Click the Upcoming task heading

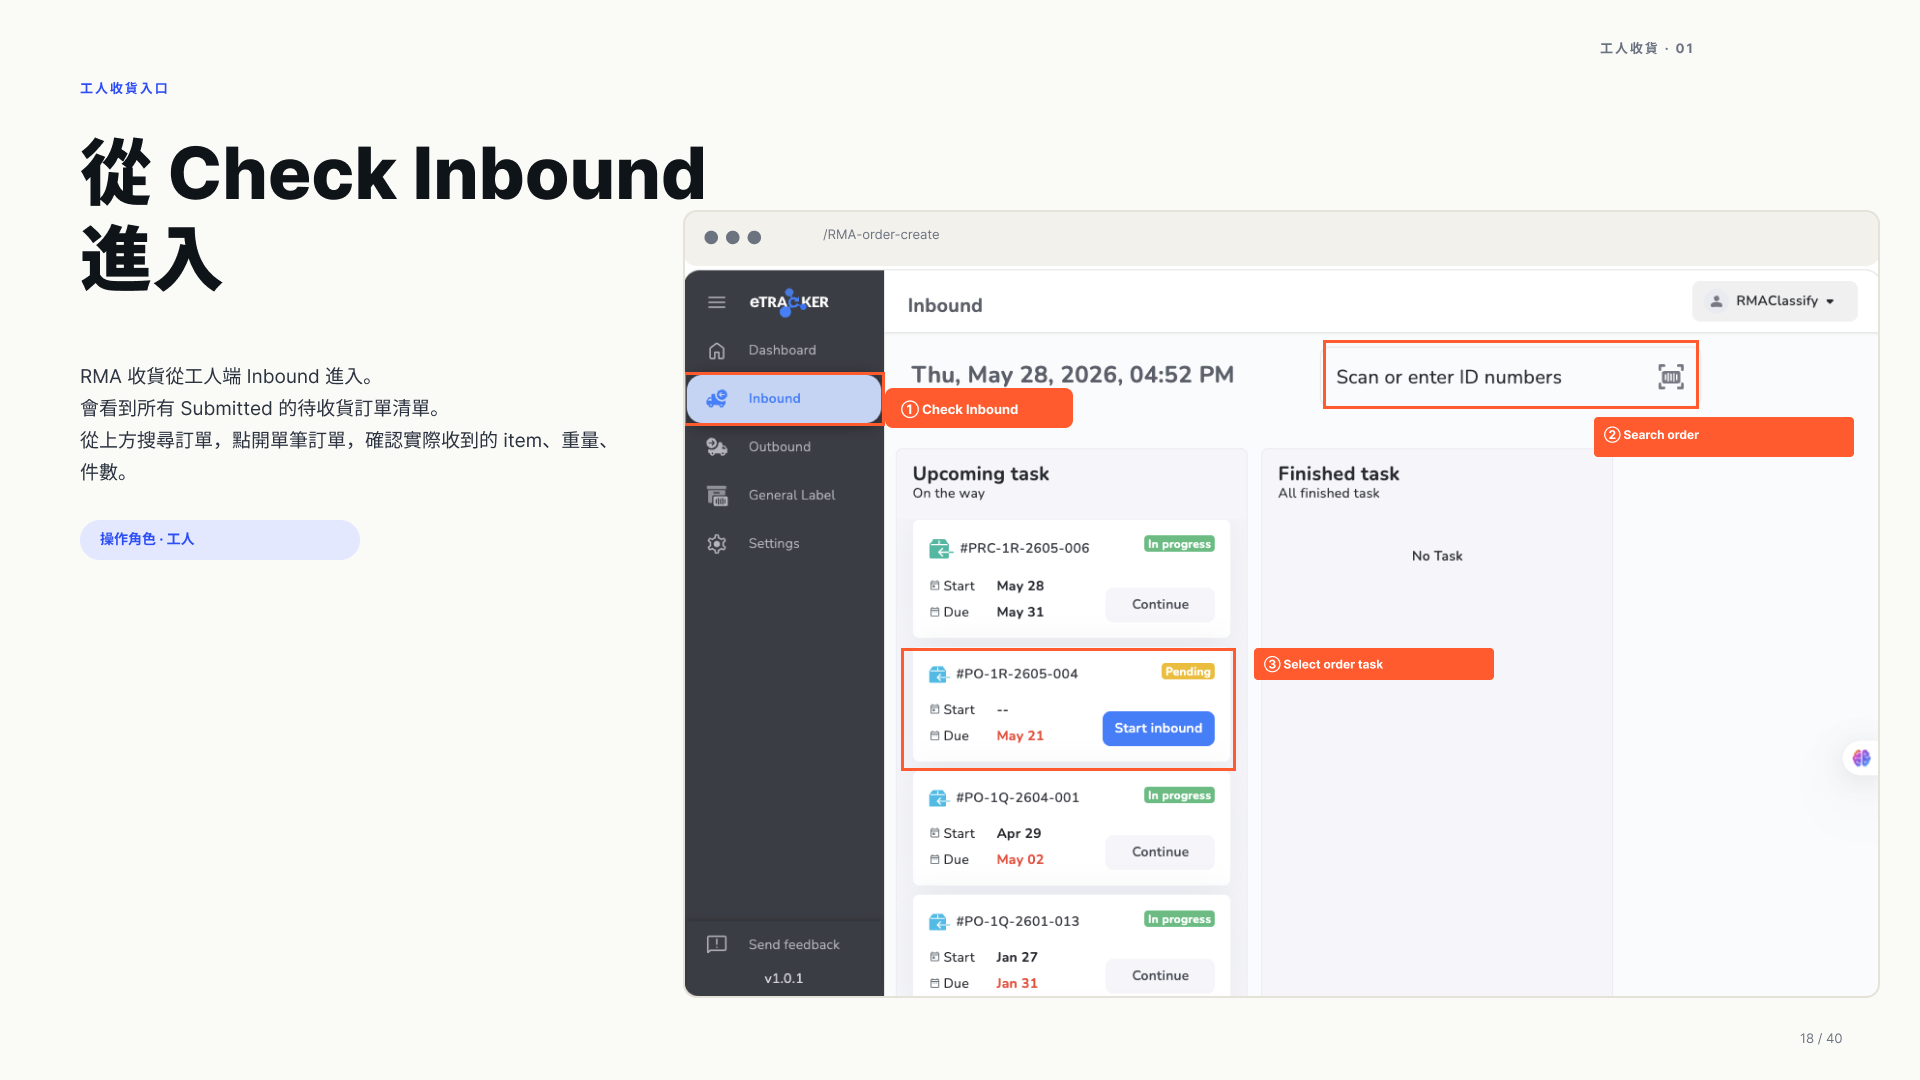pos(980,474)
